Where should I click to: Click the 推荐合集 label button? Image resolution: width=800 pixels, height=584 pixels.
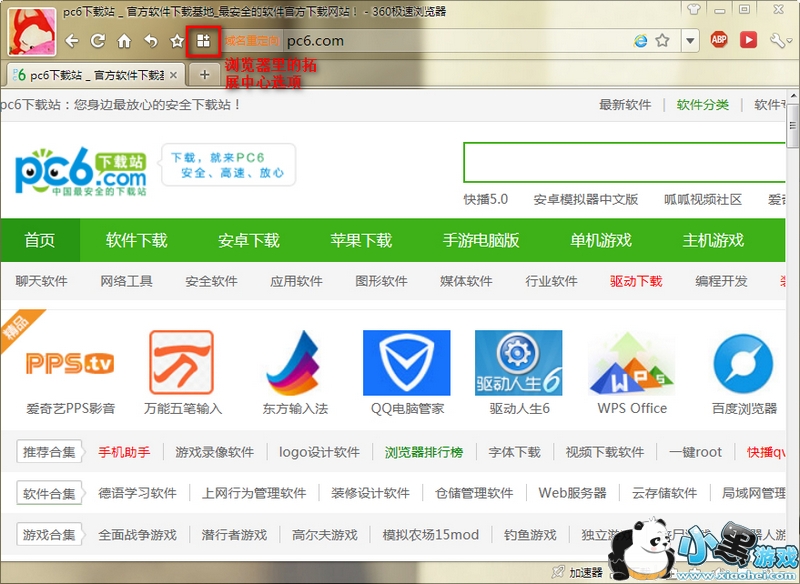49,452
